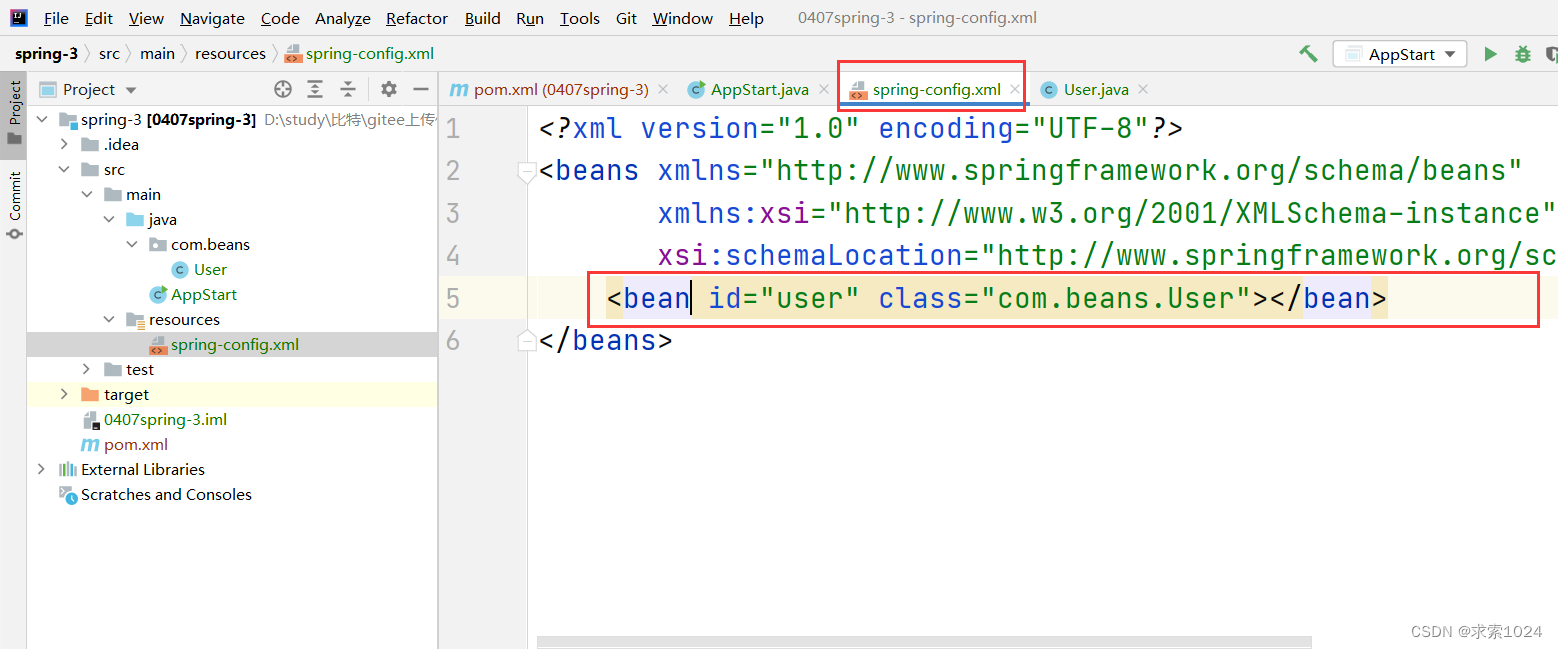Collapse the main folder
Screen dimensions: 1558x649
tap(87, 194)
